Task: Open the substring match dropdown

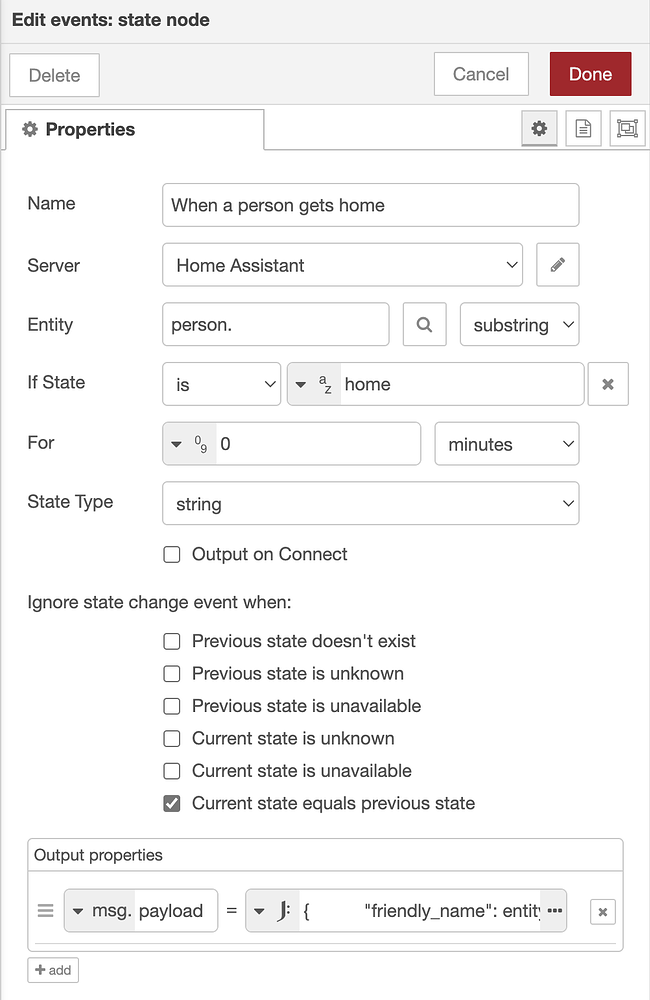Action: point(519,324)
